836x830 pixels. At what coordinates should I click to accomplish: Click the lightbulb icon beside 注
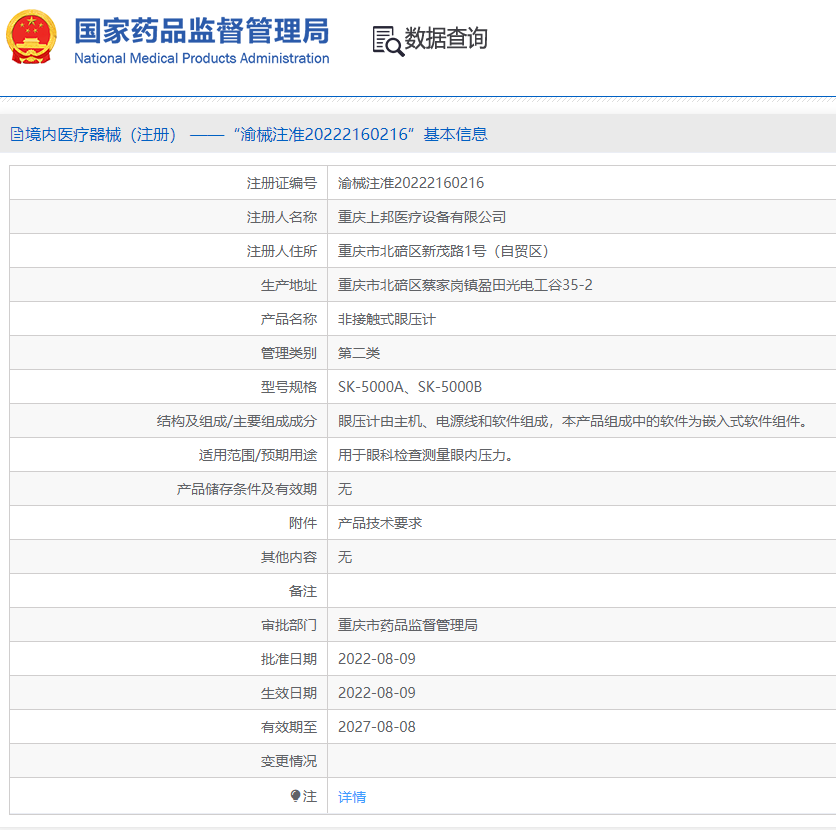click(295, 796)
